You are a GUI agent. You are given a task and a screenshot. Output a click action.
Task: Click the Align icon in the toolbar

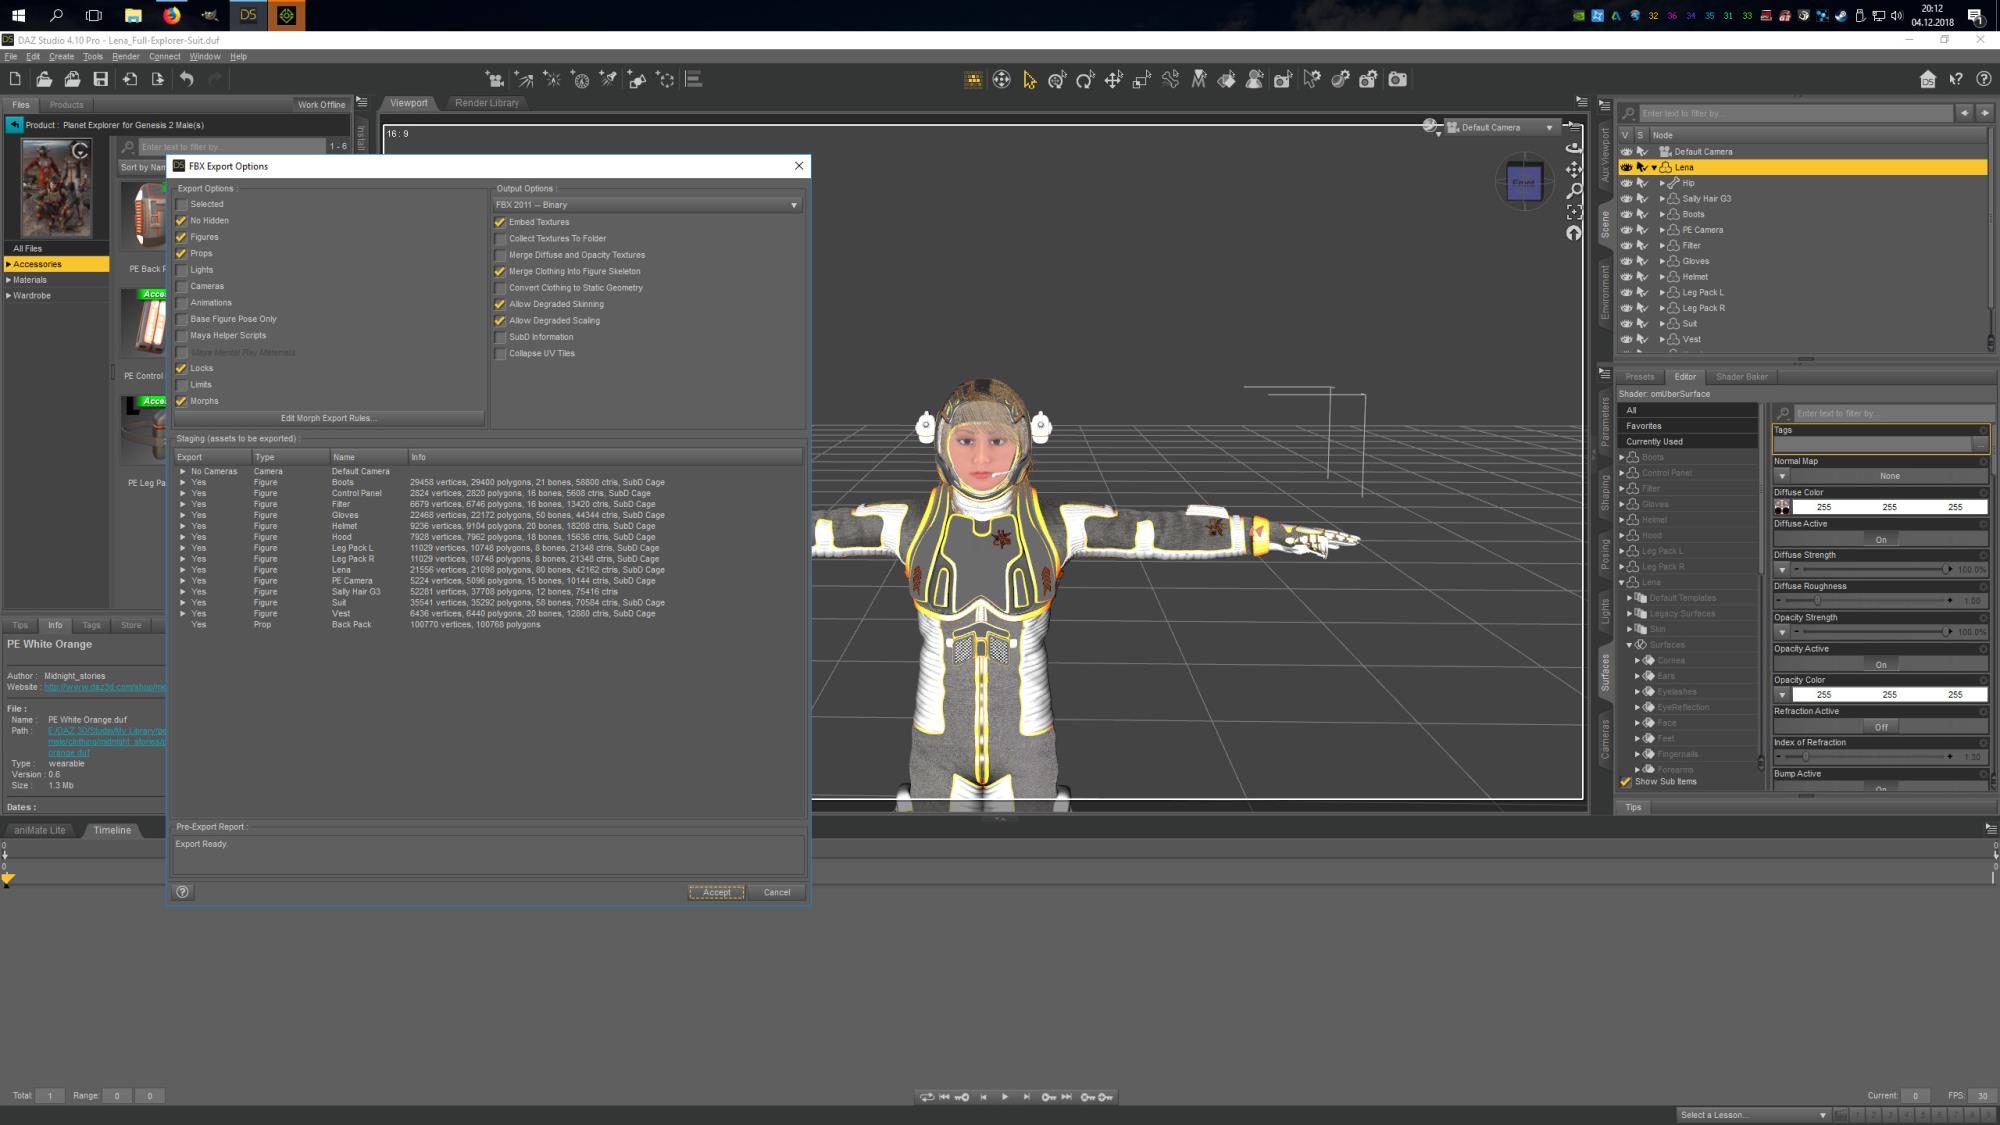coord(693,79)
